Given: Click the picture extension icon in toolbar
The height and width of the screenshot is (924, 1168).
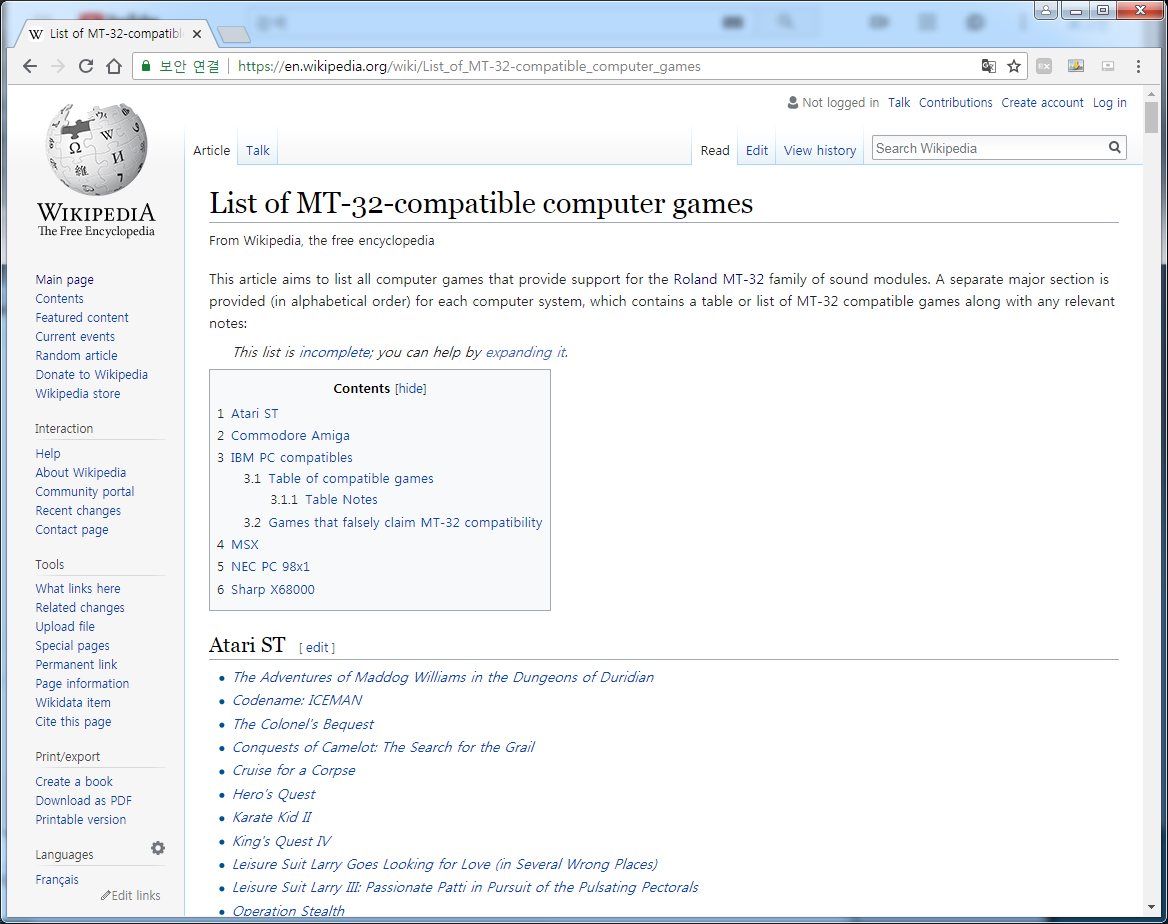Looking at the screenshot, I should tap(1076, 66).
